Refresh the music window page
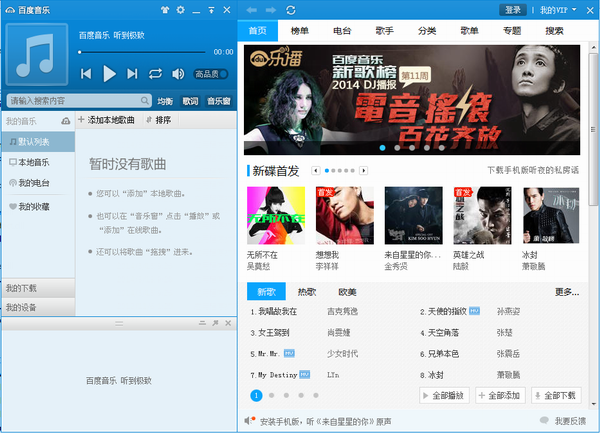600x434 pixels. [291, 10]
